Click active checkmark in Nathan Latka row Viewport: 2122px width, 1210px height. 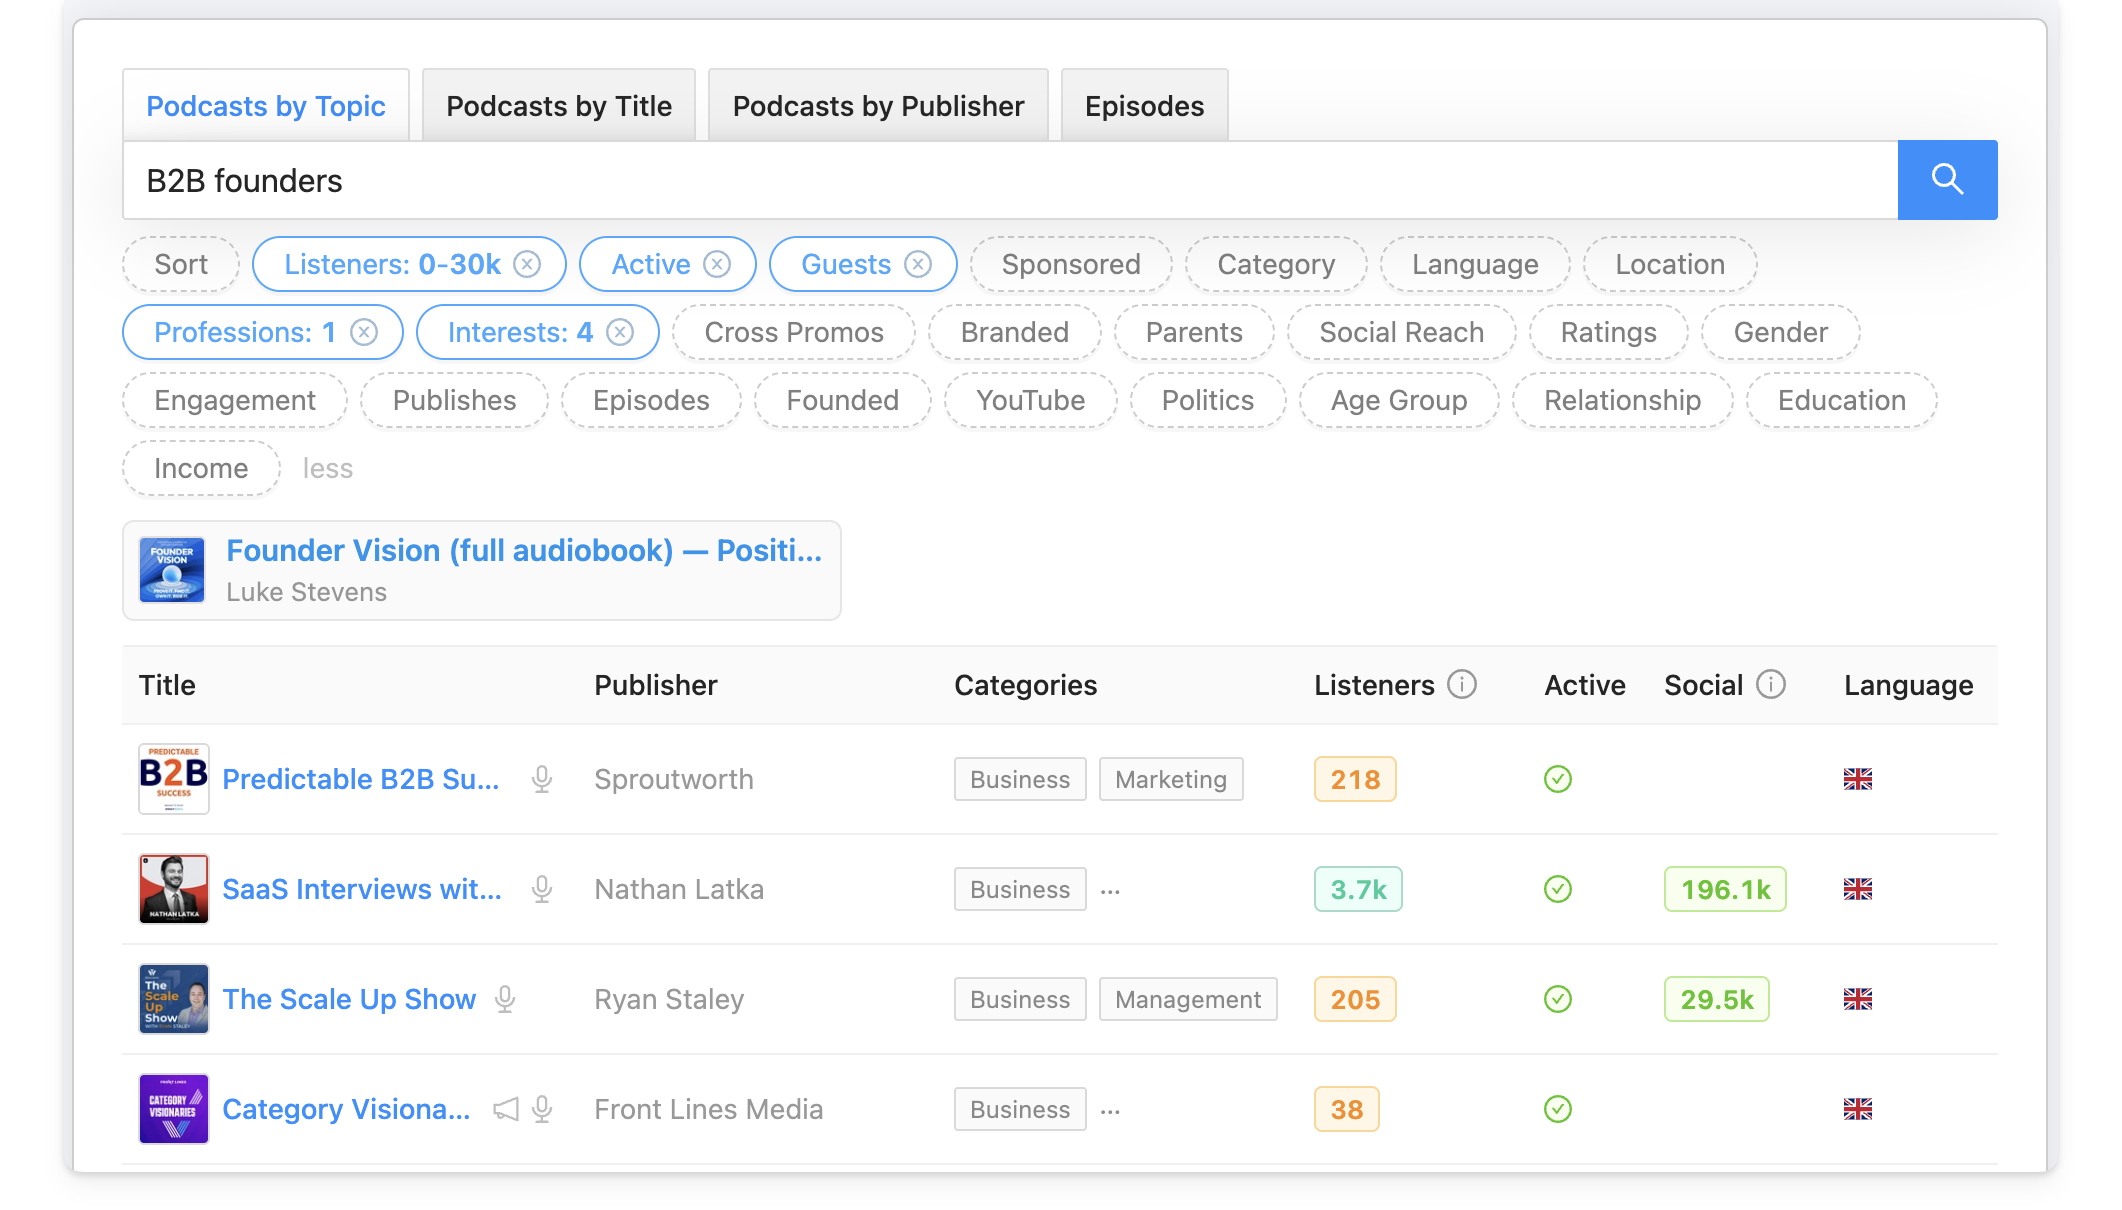click(x=1558, y=889)
